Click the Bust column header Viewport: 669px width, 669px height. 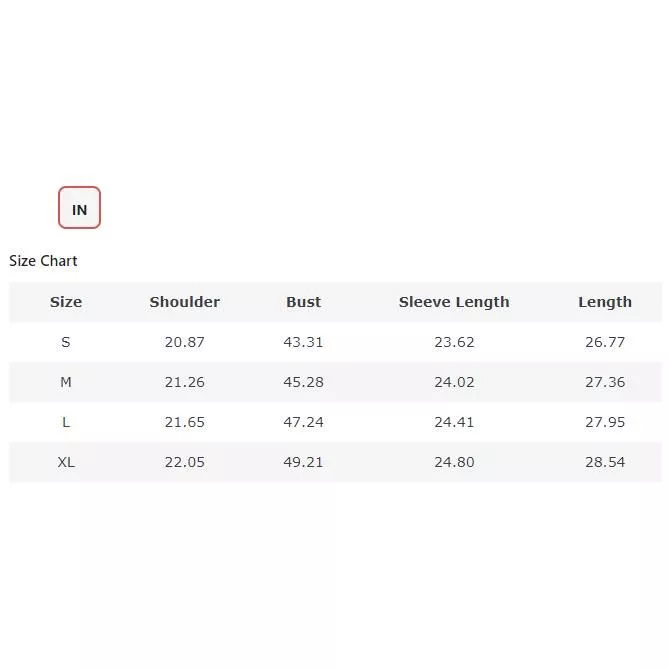303,302
